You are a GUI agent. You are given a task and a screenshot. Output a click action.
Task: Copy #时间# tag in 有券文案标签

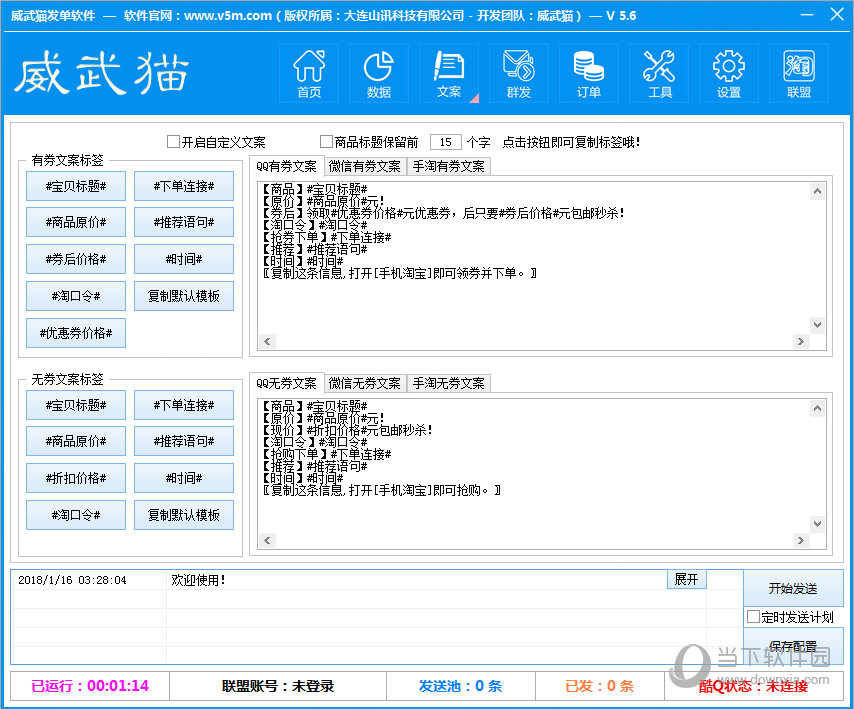click(184, 259)
